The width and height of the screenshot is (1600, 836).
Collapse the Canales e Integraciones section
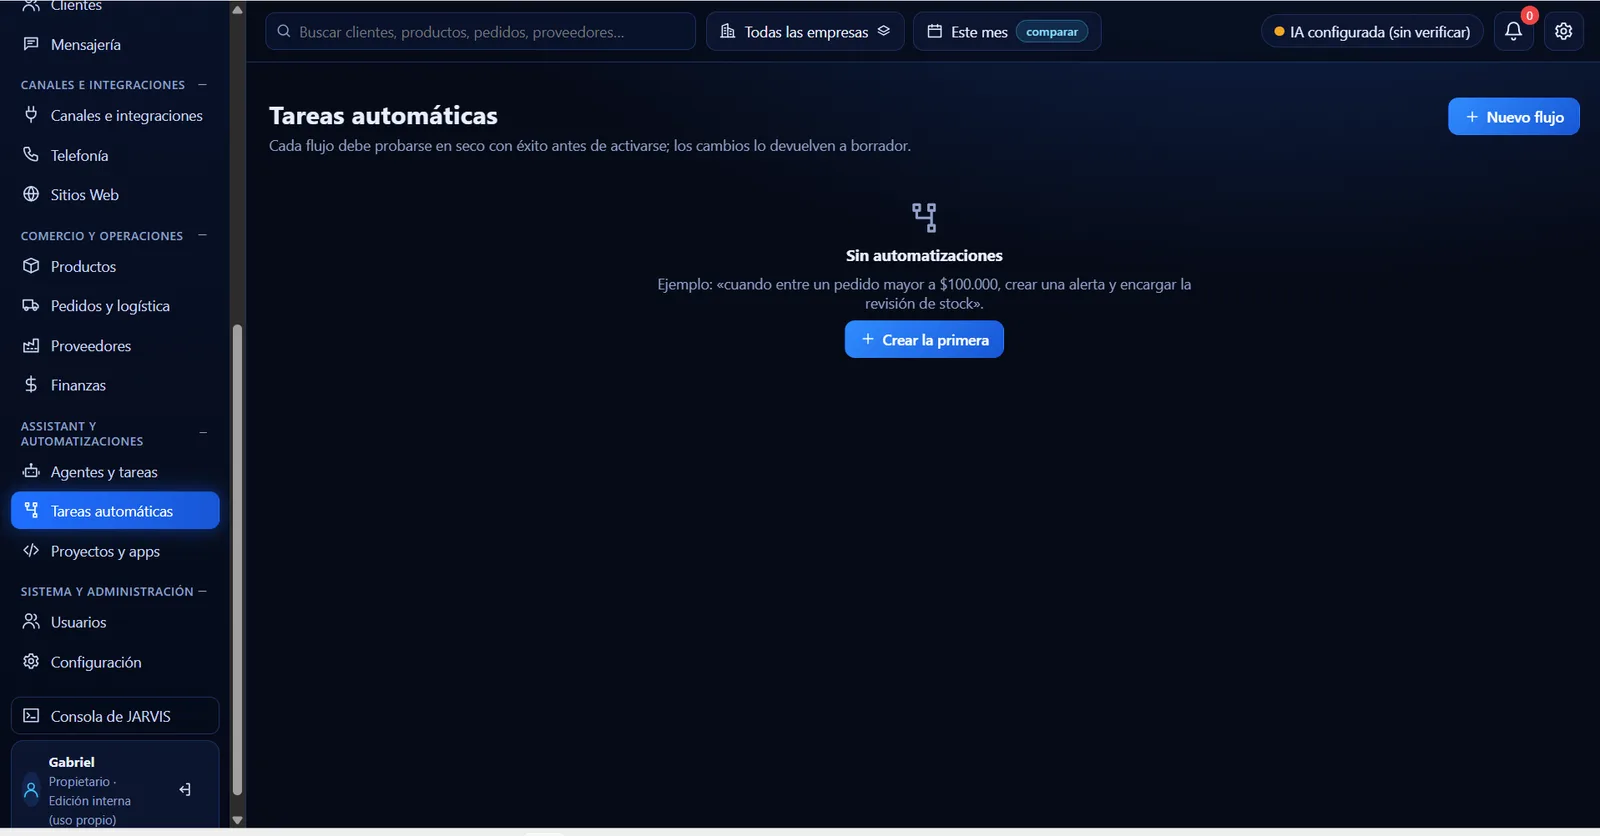click(202, 84)
